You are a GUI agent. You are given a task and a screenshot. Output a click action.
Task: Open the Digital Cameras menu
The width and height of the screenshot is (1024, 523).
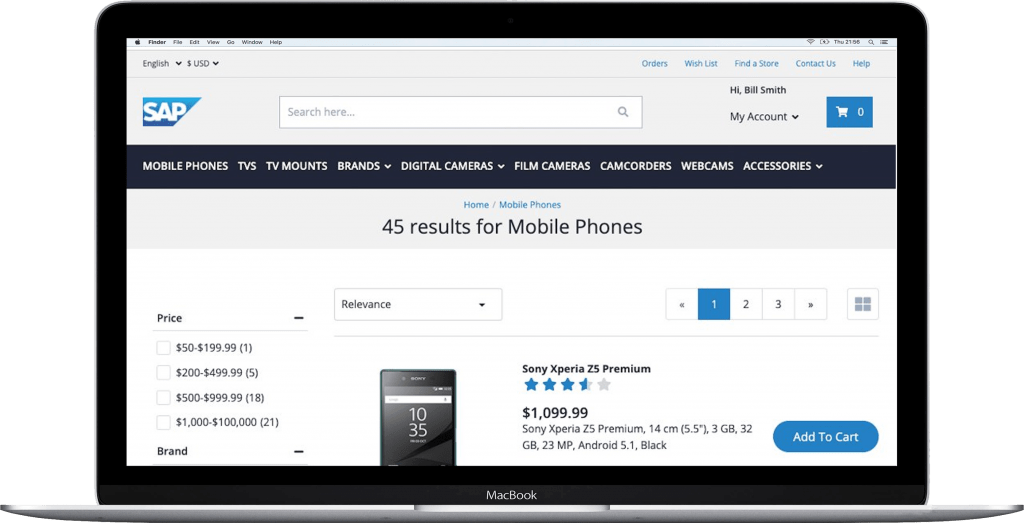click(452, 166)
